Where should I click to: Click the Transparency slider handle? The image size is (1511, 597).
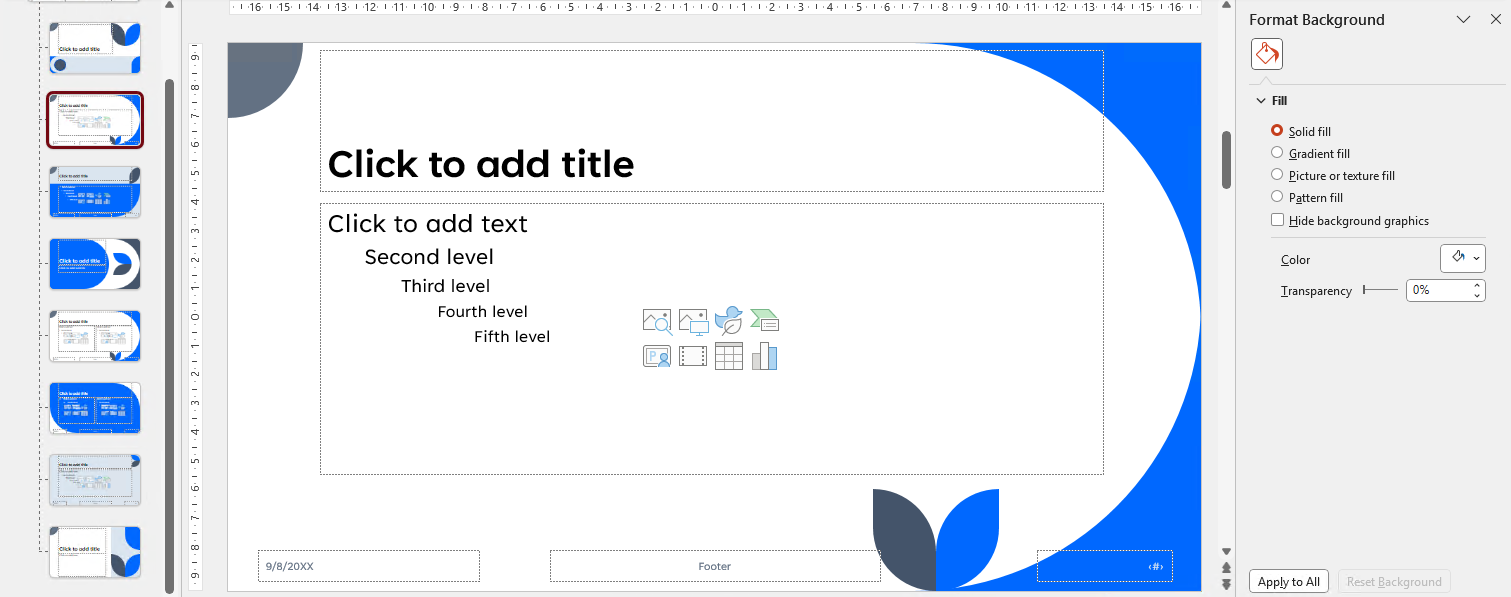click(1365, 290)
